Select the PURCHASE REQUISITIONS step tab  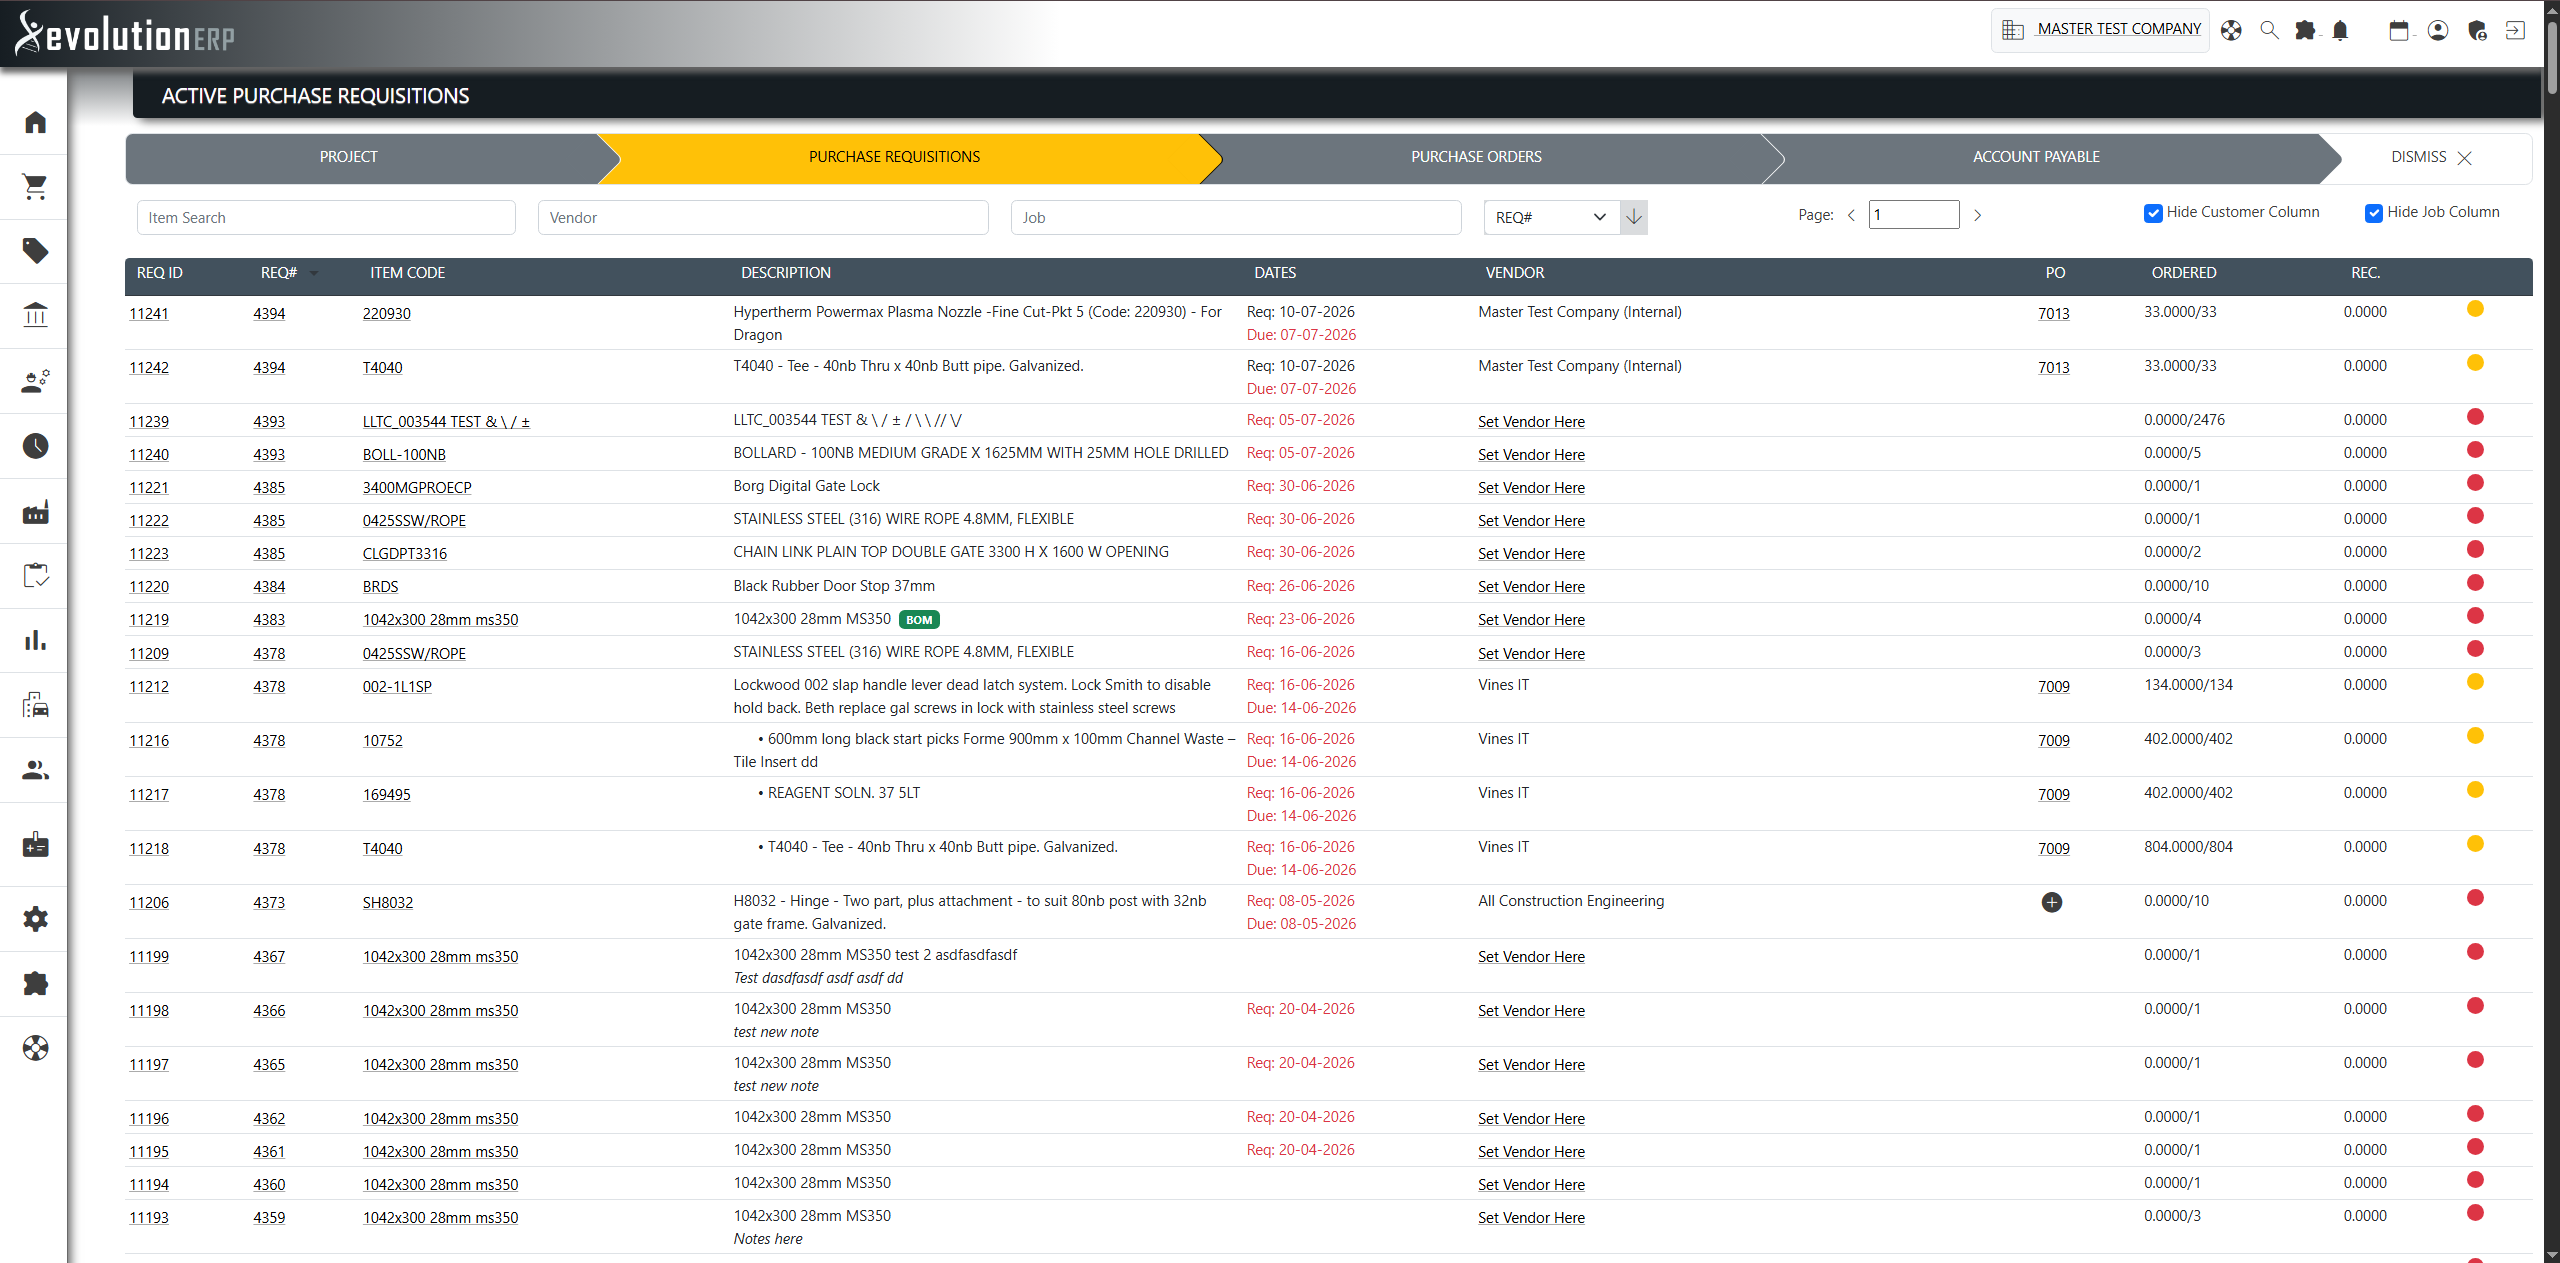(894, 157)
